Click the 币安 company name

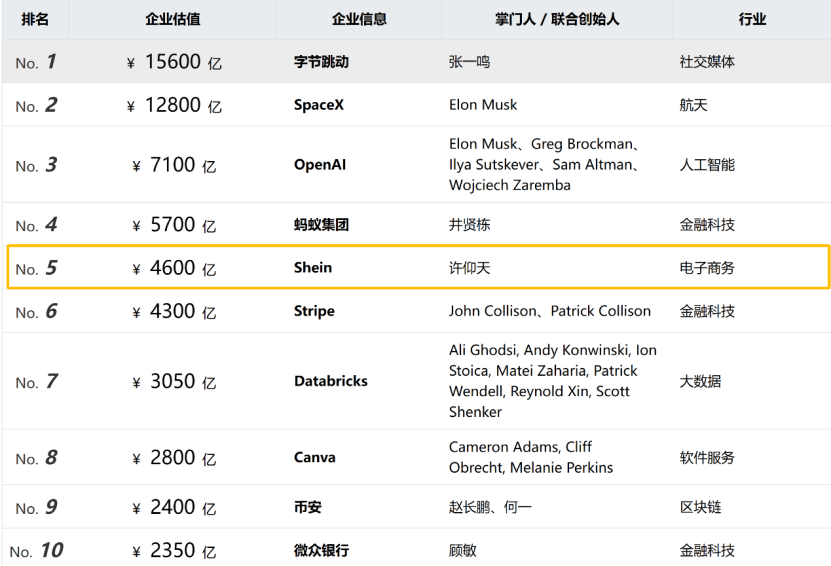[x=308, y=507]
